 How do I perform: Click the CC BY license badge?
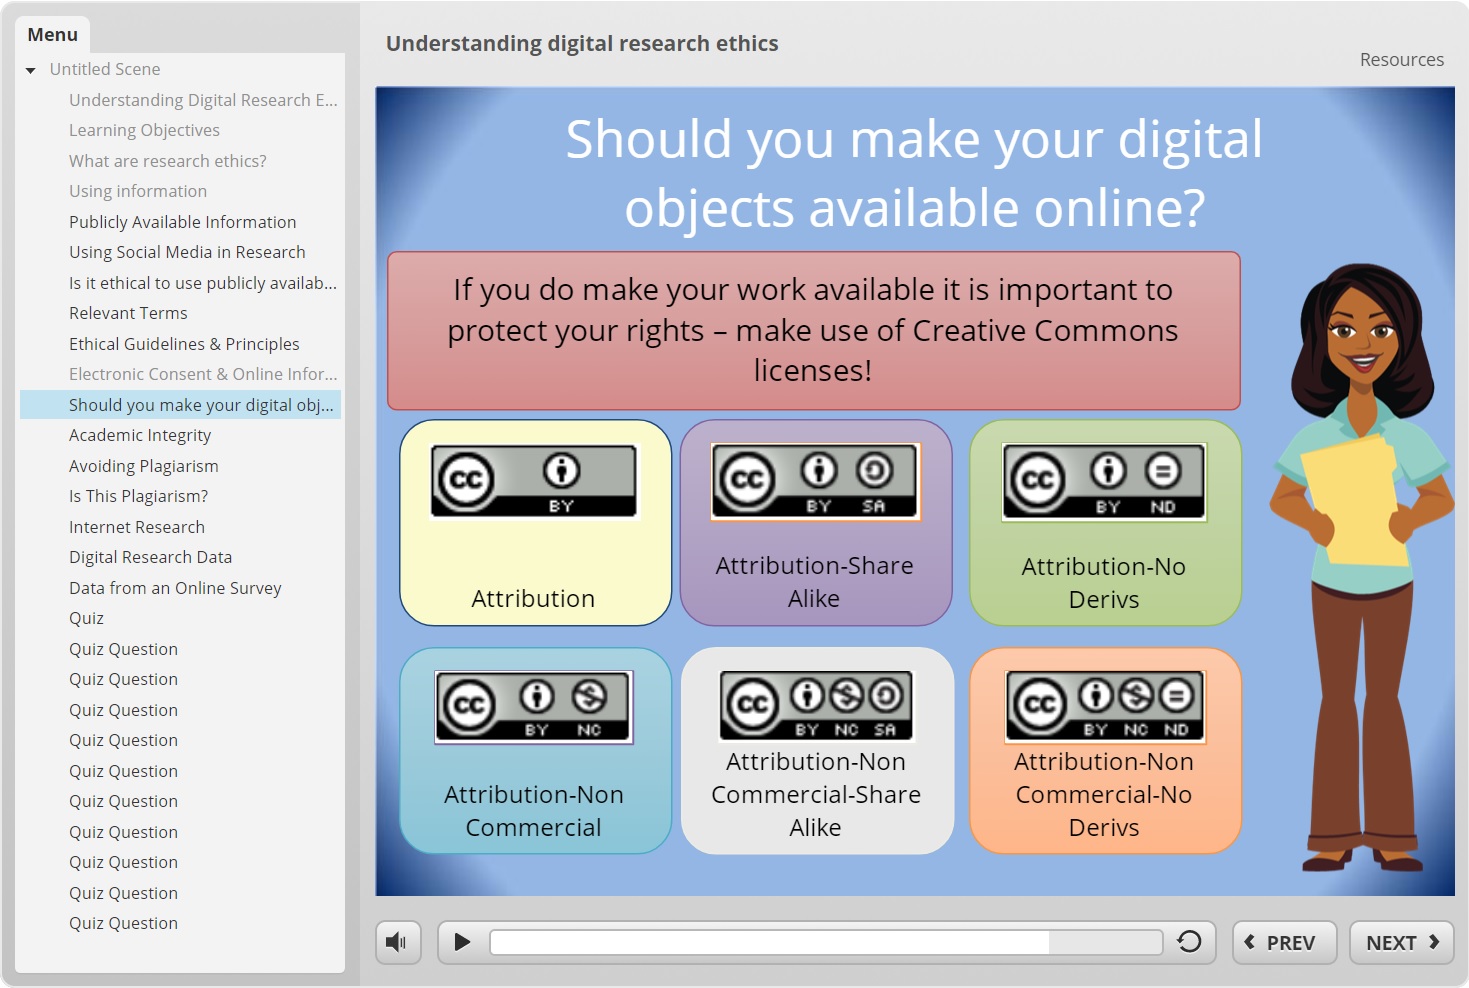(x=534, y=482)
